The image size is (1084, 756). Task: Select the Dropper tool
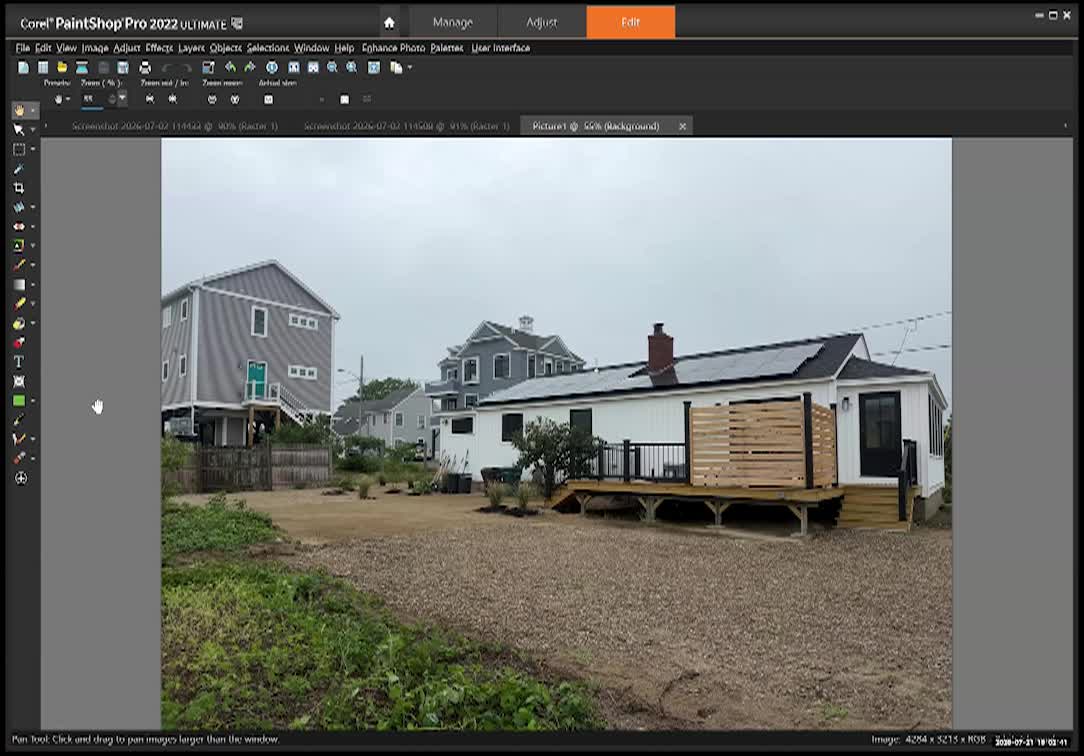point(19,169)
